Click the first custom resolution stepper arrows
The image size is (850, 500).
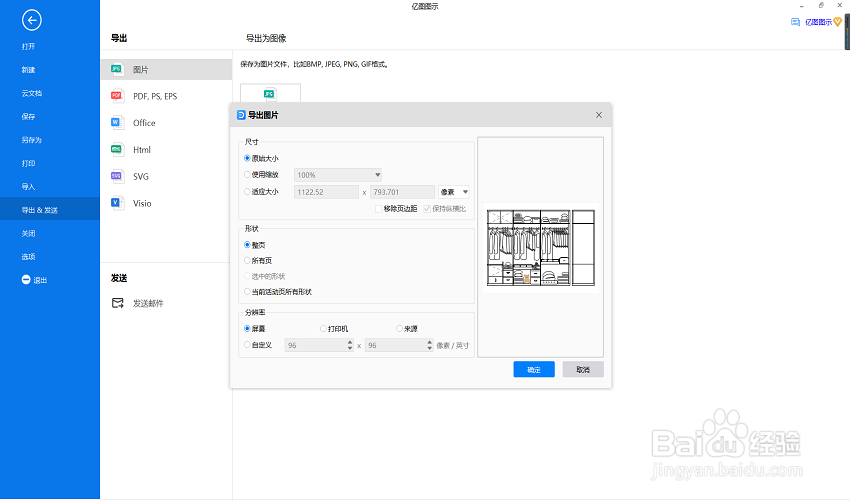350,345
